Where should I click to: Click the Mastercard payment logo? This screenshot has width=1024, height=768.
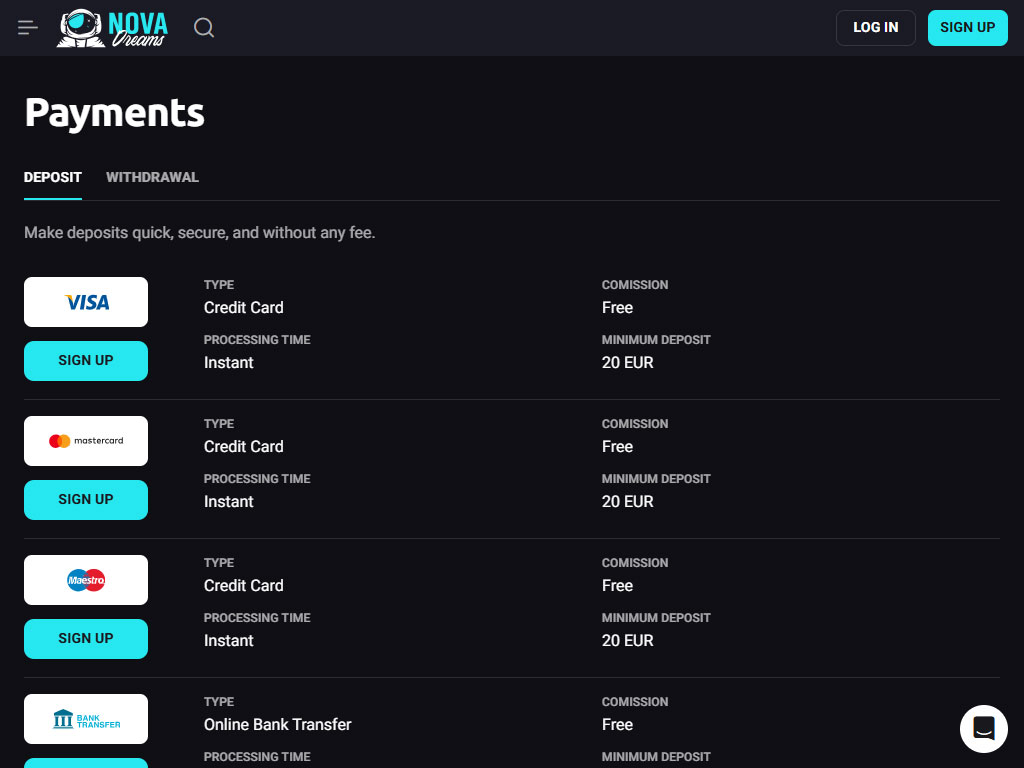tap(86, 441)
